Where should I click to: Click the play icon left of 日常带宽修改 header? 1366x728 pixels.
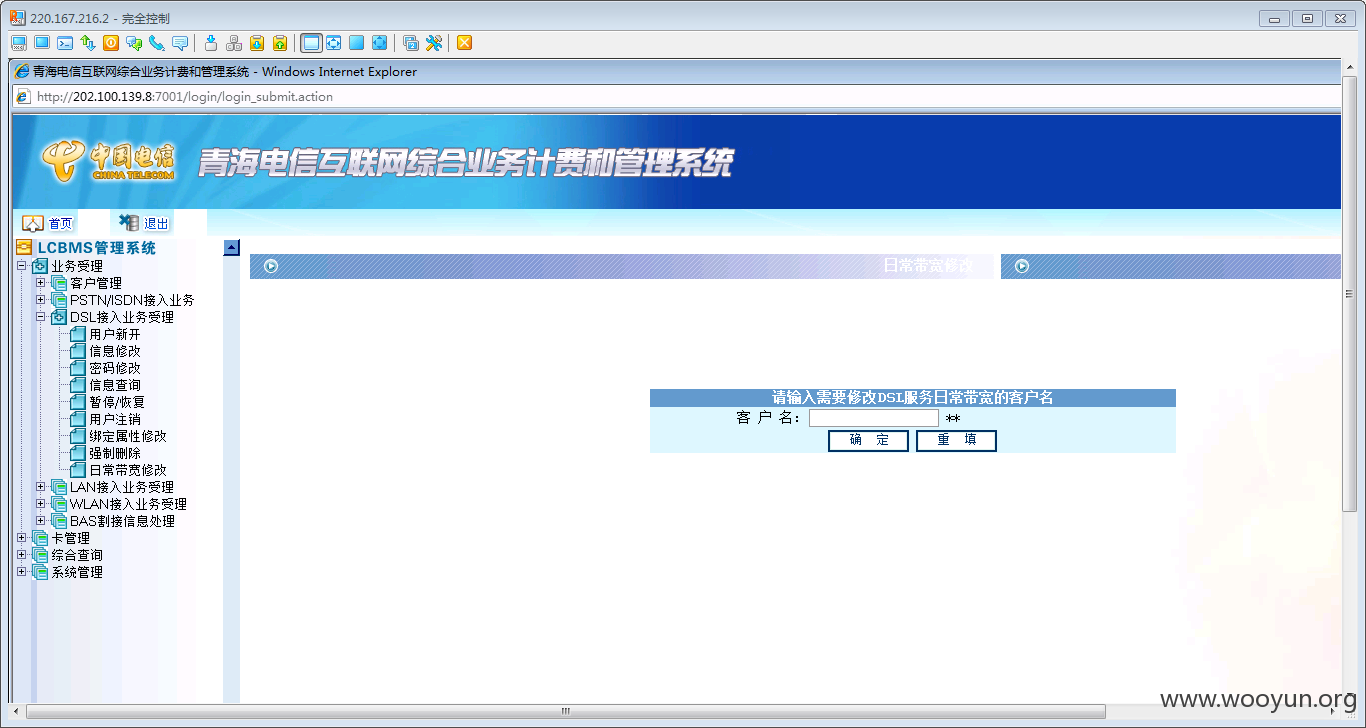click(x=271, y=266)
